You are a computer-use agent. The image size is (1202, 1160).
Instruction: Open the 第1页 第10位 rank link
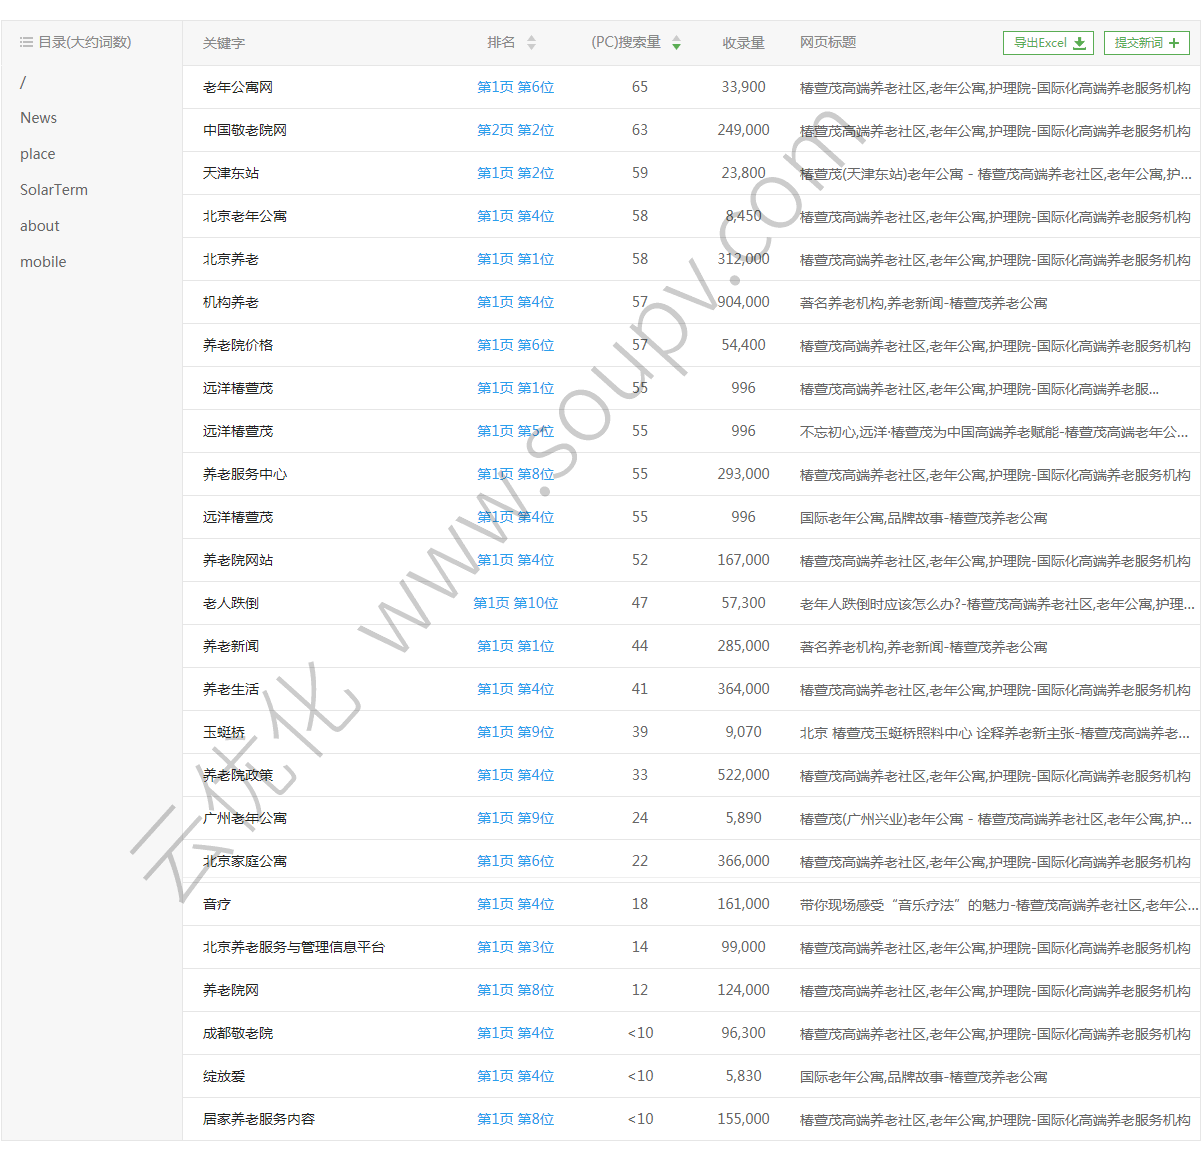coord(515,603)
